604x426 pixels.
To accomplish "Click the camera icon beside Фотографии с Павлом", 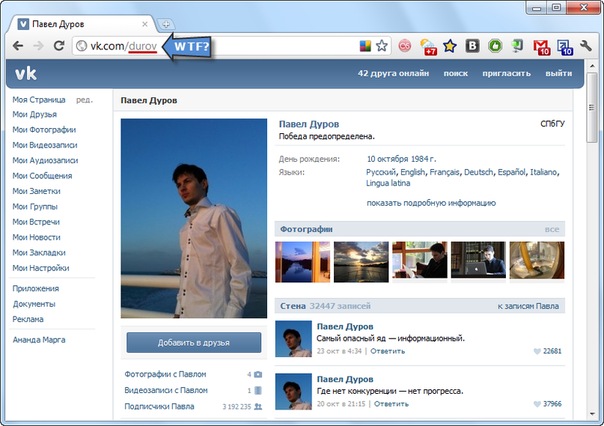I will point(258,374).
